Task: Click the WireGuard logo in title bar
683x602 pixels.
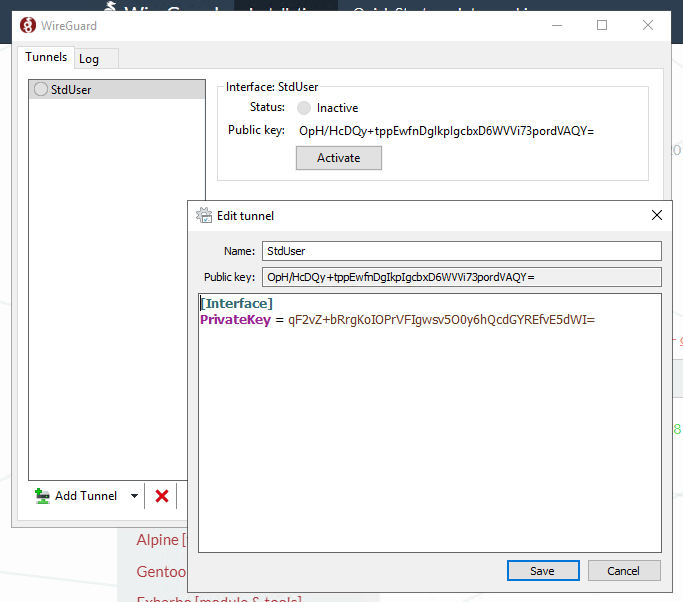Action: [x=28, y=25]
